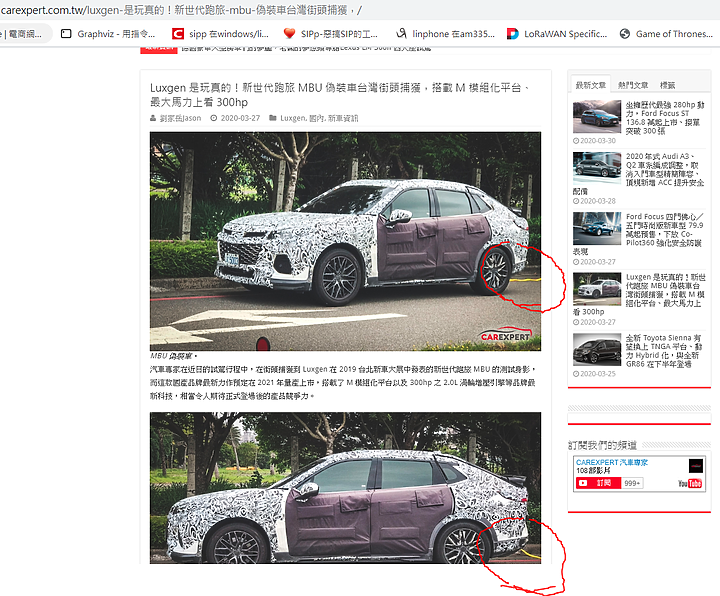This screenshot has width=720, height=596.
Task: Switch to the 熱門文章 sidebar tab
Action: click(633, 85)
